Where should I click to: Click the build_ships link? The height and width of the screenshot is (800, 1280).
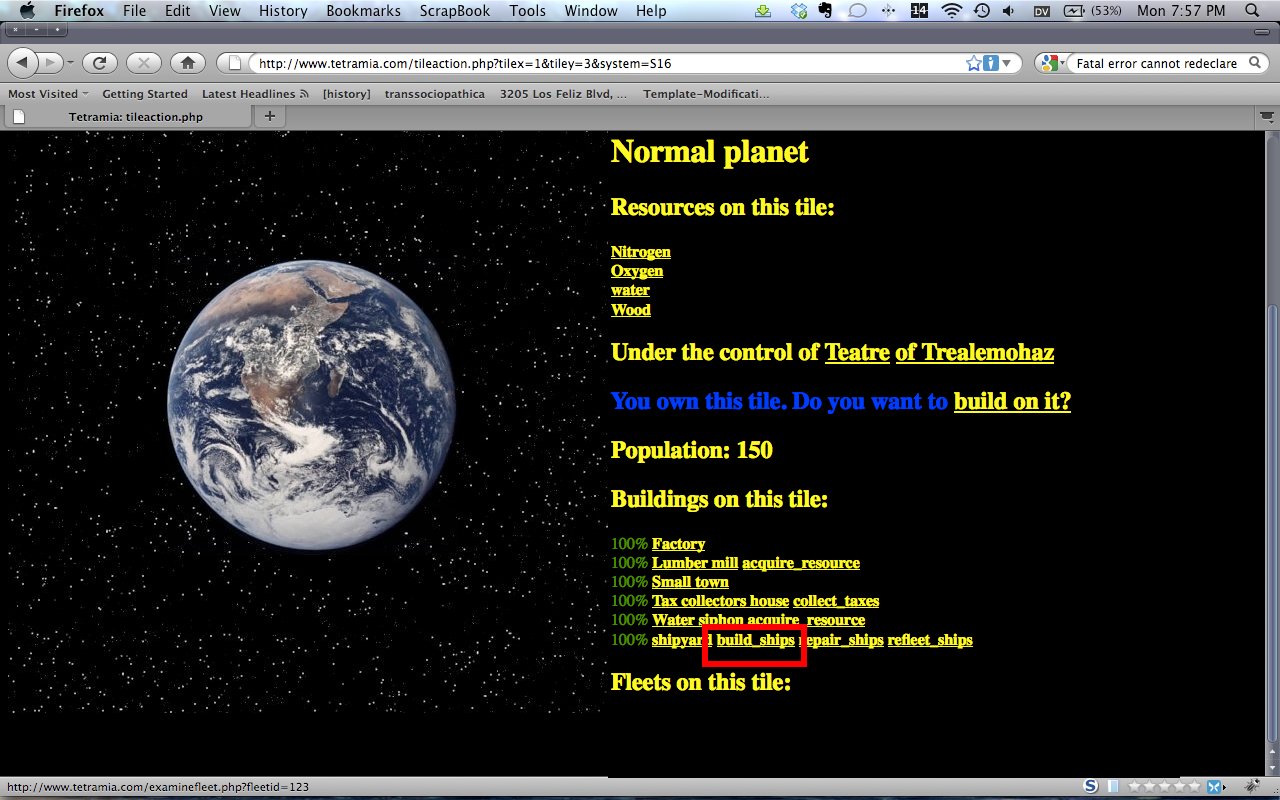coord(755,640)
